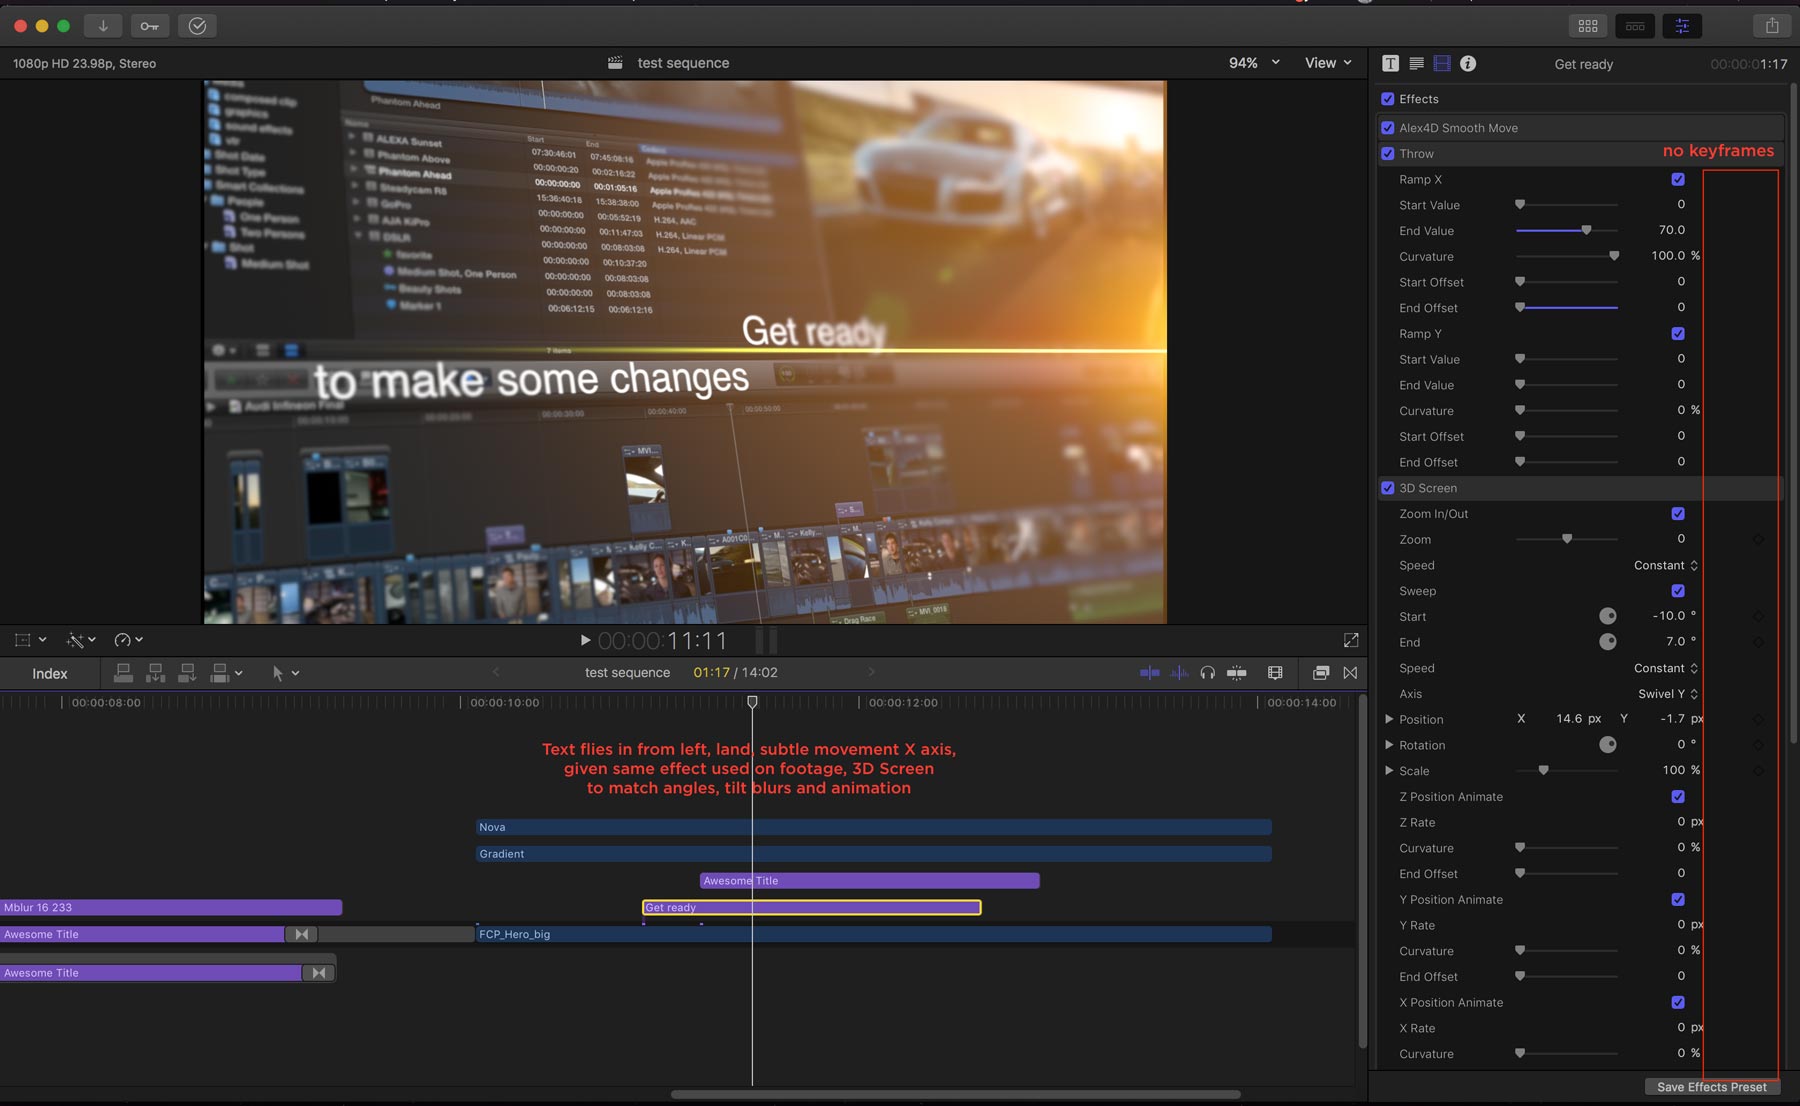Click the import media arrow button
Screen dimensions: 1800x1106
(102, 26)
